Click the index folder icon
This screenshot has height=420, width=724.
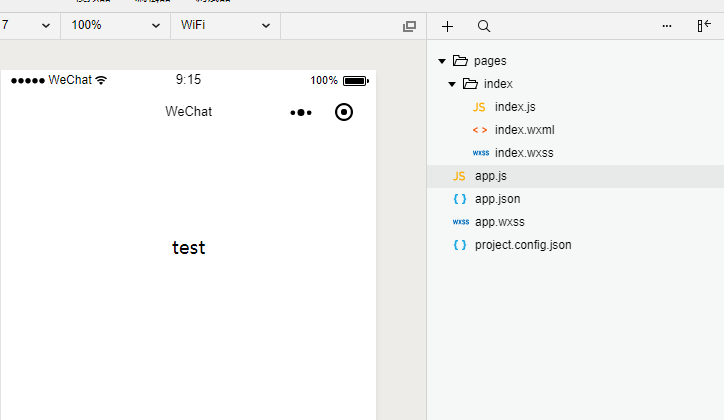click(470, 84)
